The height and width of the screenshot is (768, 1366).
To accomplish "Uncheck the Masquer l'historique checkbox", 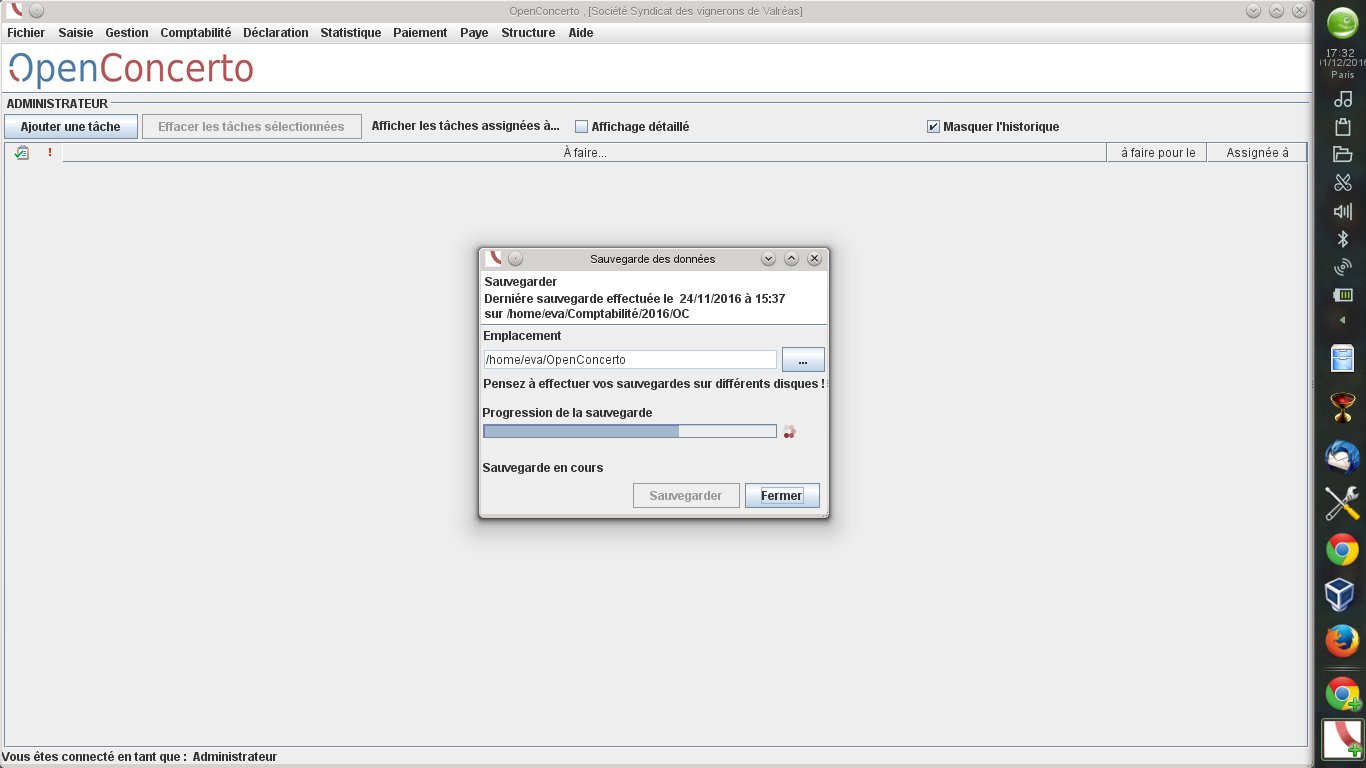I will [x=933, y=127].
